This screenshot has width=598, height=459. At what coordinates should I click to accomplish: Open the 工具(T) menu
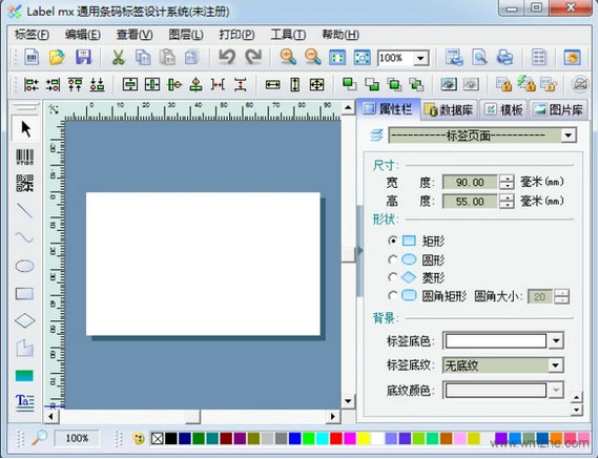(x=288, y=35)
